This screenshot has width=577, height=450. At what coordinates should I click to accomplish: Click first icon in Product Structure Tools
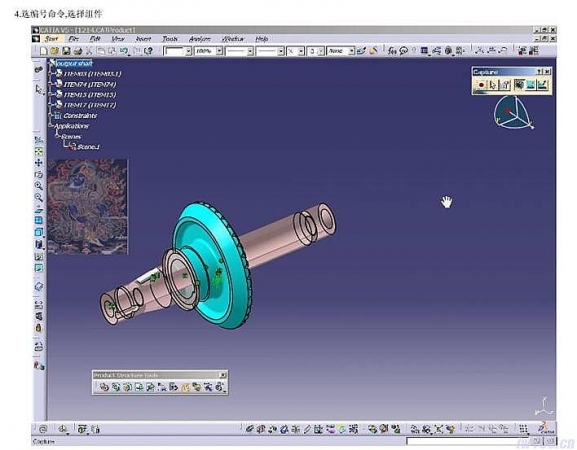(104, 387)
